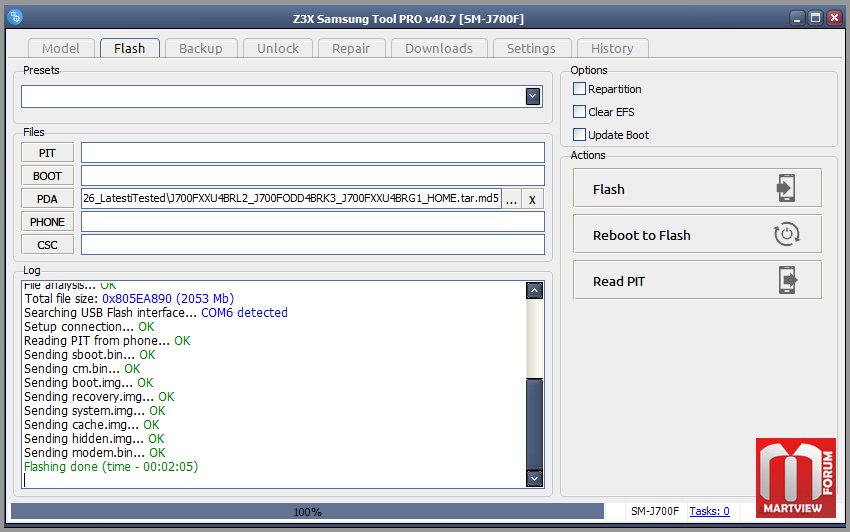Click the 'Setup connection... OK' log line
Viewport: 850px width, 532px height.
pos(89,326)
